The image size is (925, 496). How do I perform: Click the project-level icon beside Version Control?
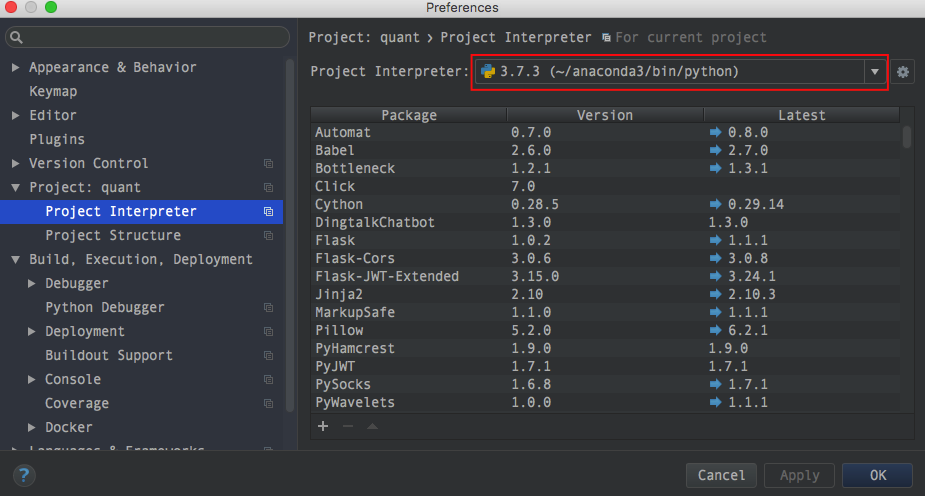(x=268, y=164)
